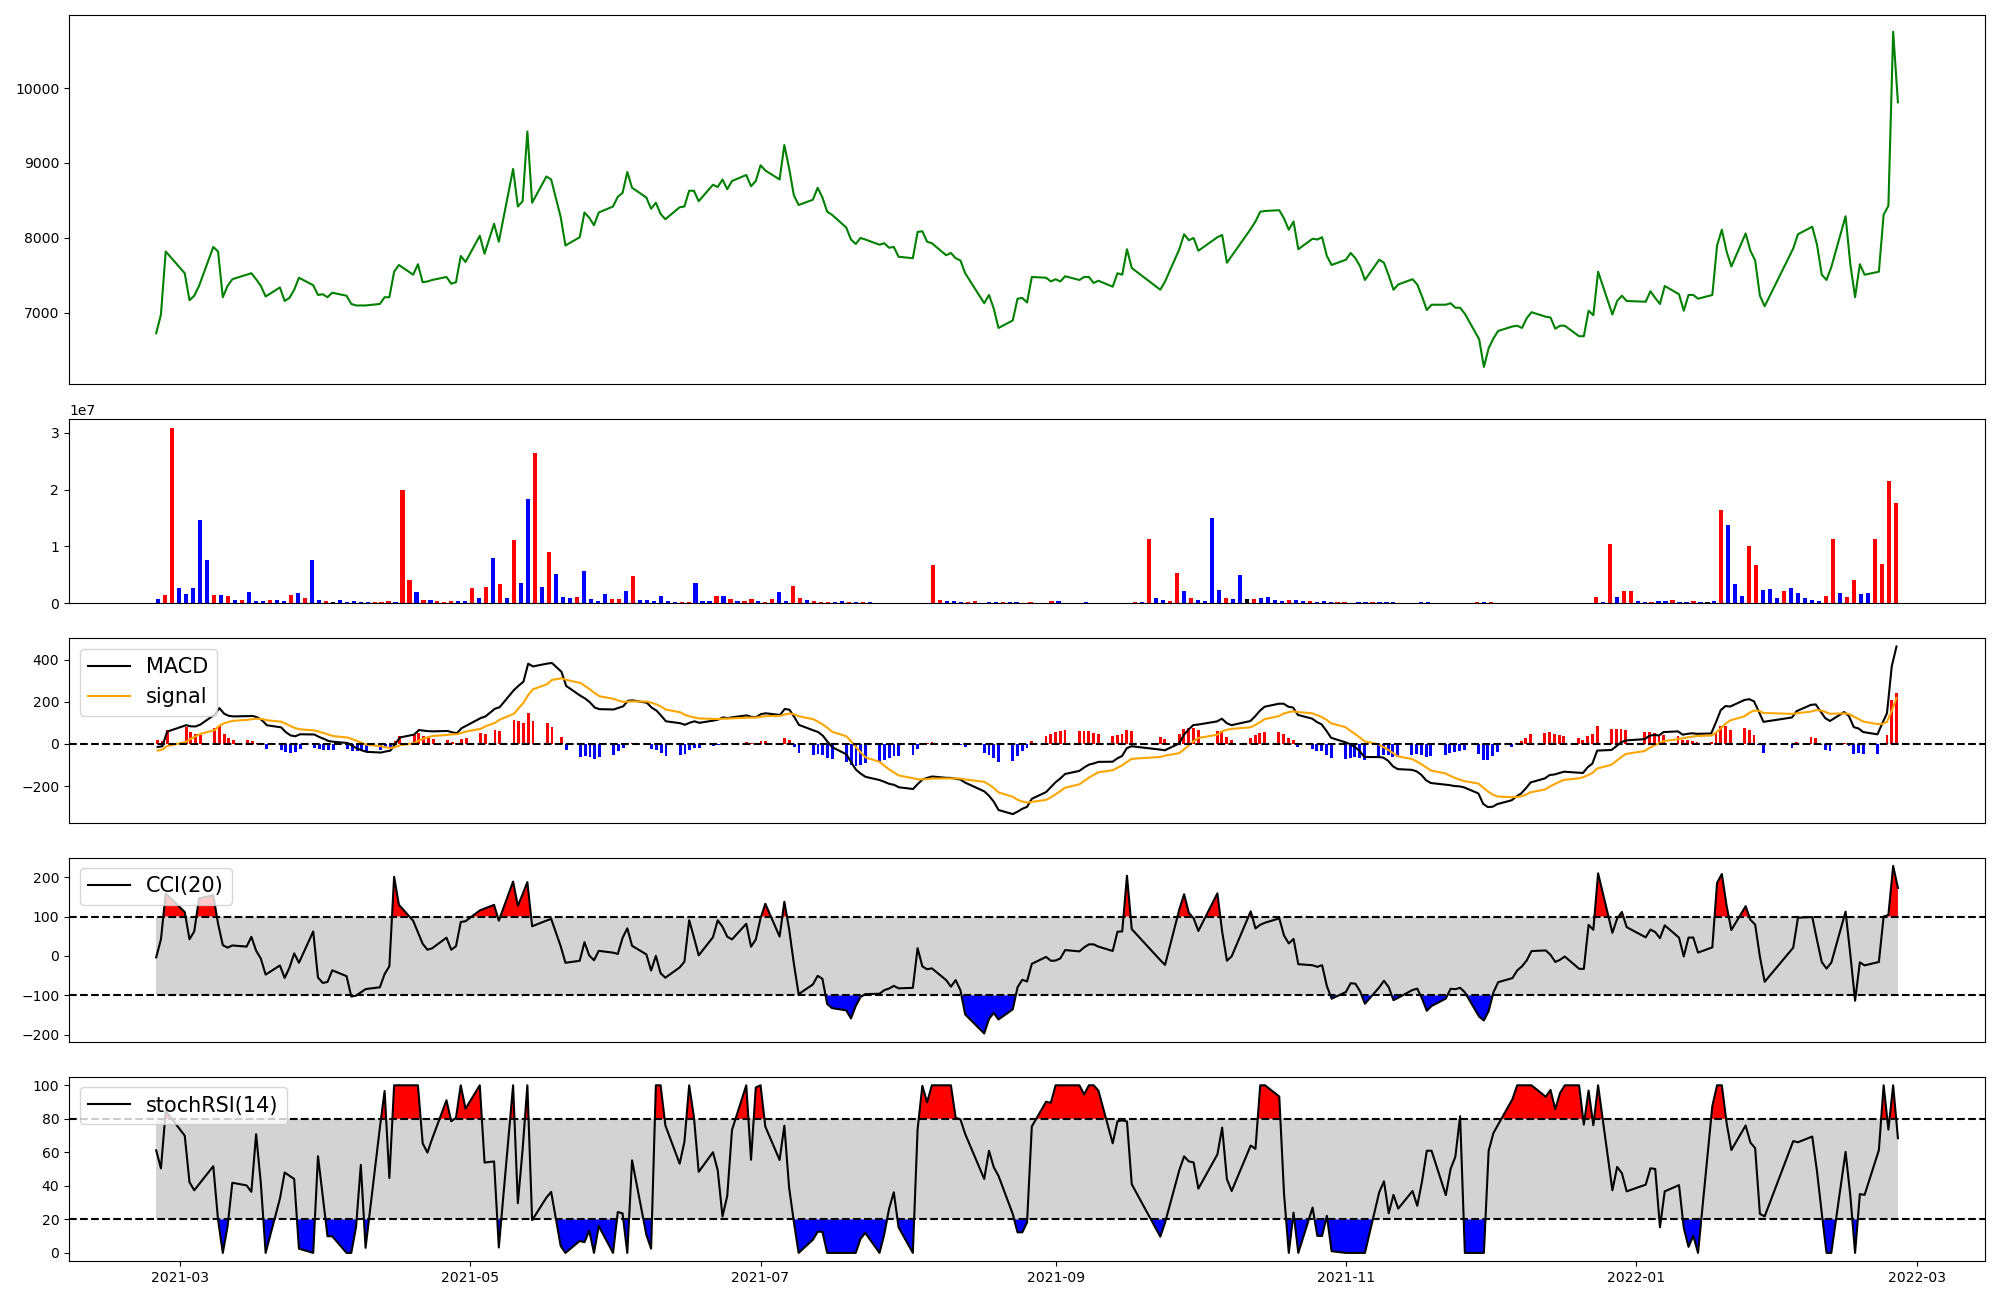Click the -200 tick on CCI axis
The image size is (2000, 1300).
tap(41, 1035)
